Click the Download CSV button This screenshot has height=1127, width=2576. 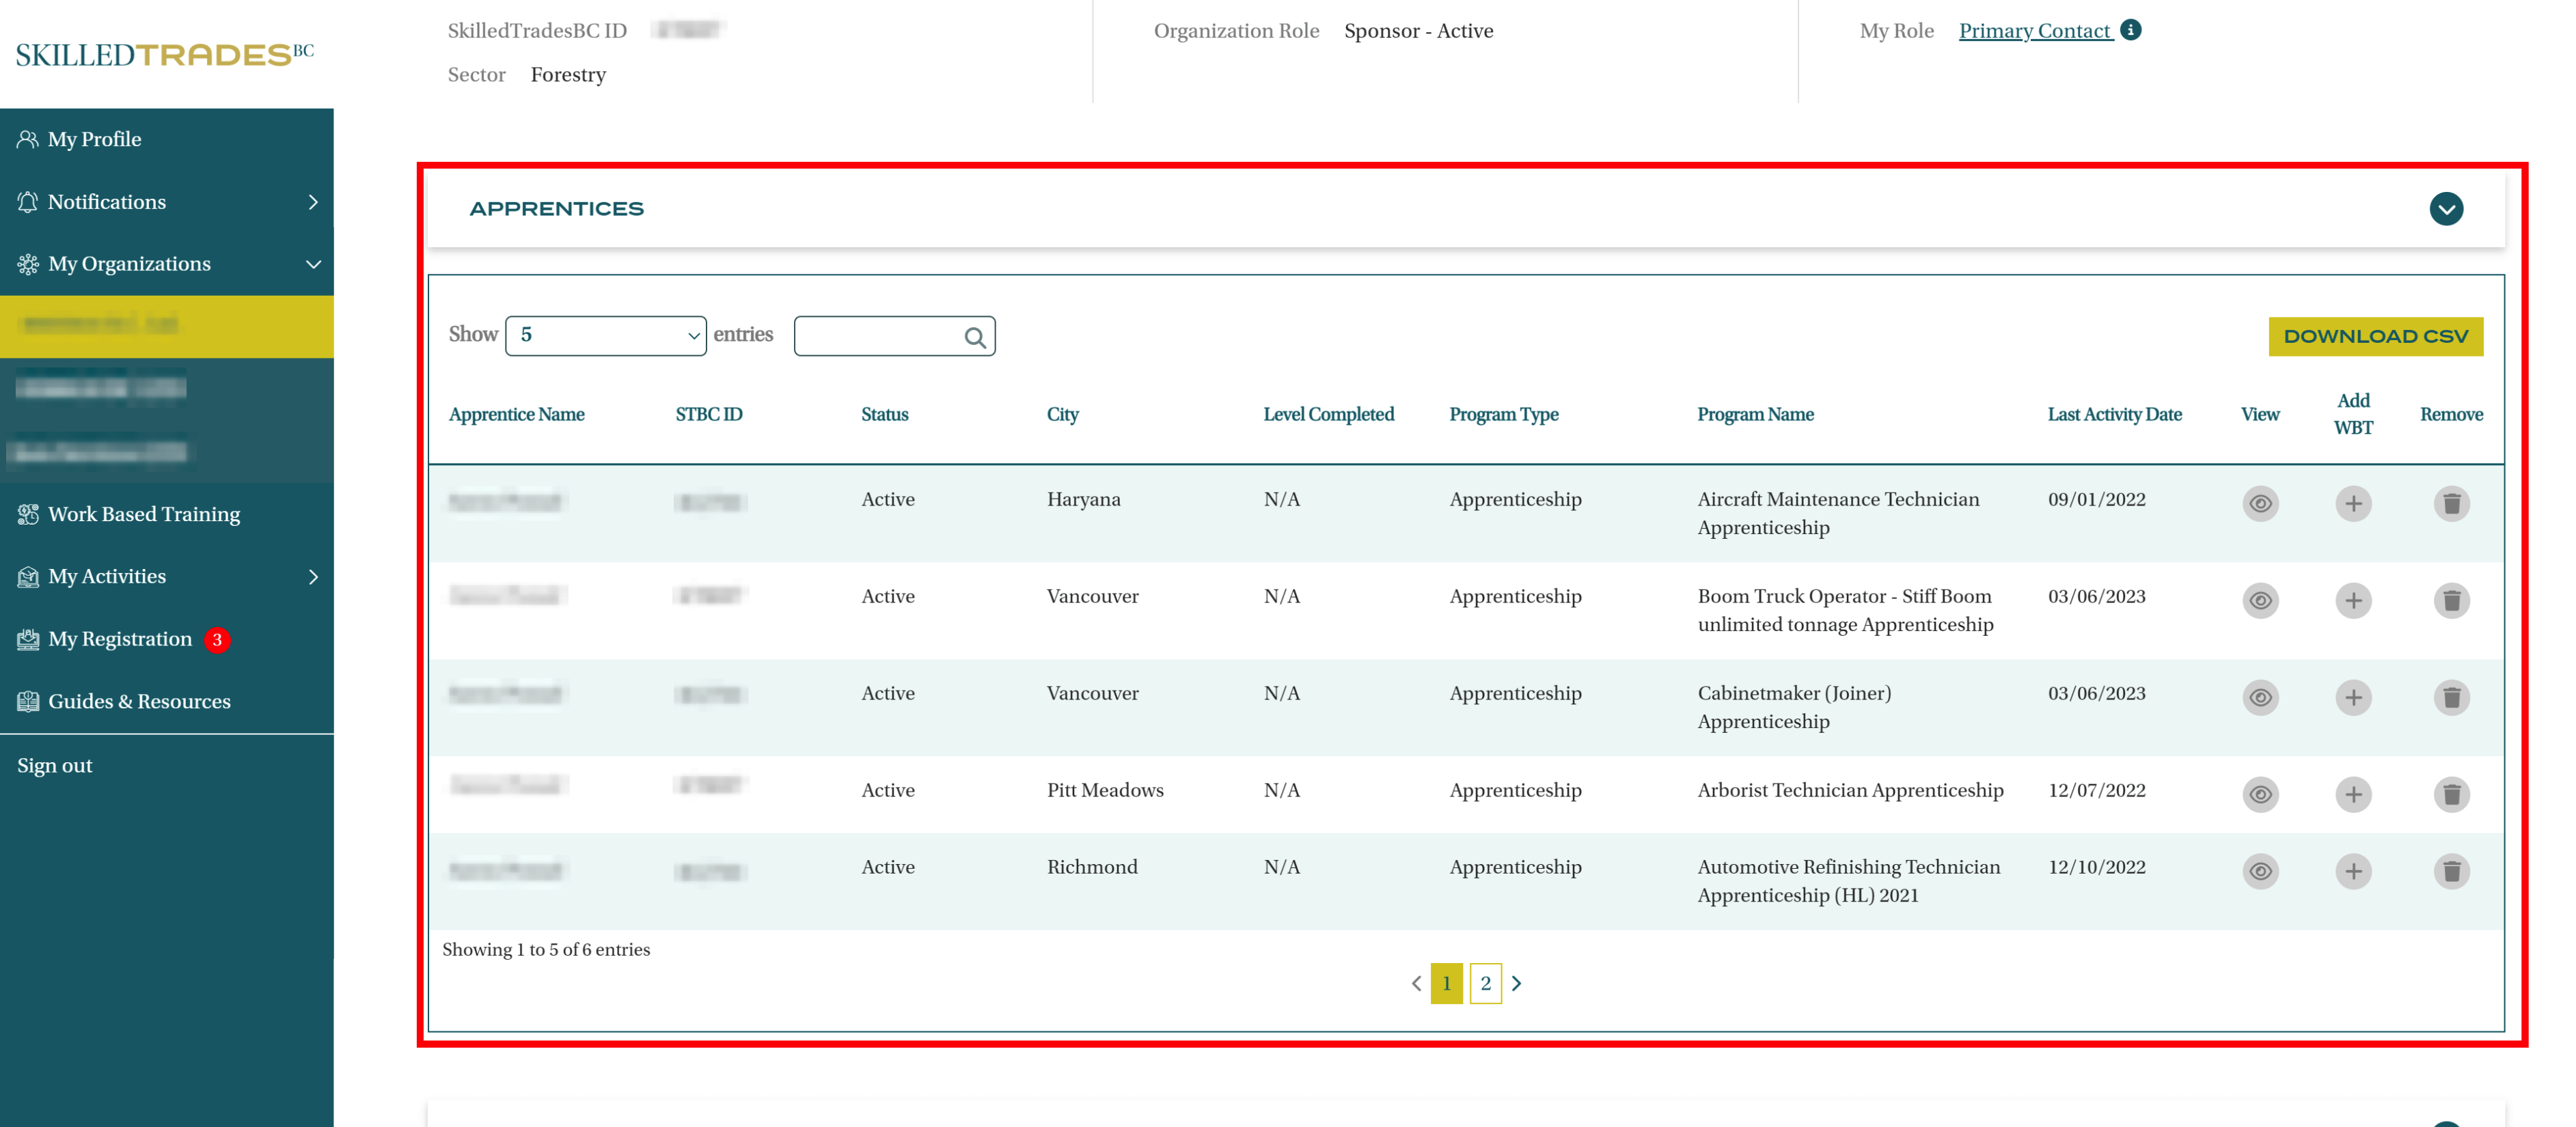pos(2375,336)
